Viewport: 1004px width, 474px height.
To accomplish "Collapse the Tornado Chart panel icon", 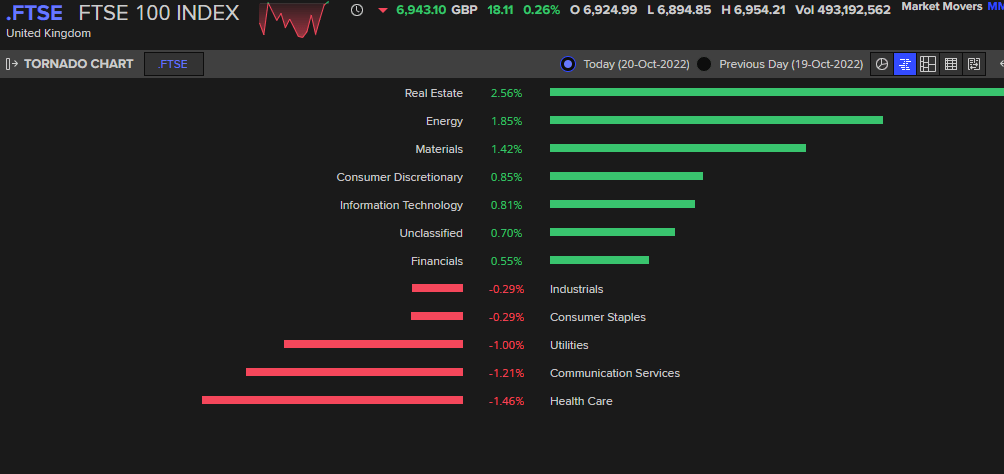I will [x=12, y=64].
